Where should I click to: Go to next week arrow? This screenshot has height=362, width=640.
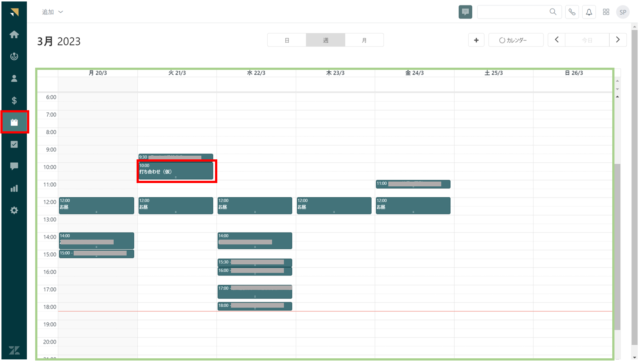(x=618, y=40)
